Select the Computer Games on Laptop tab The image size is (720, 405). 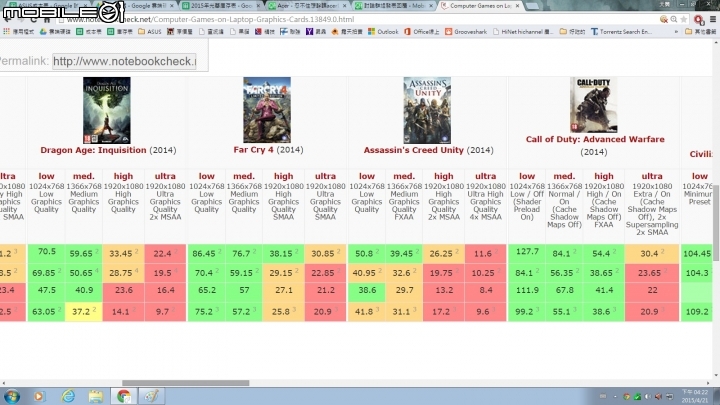click(480, 6)
